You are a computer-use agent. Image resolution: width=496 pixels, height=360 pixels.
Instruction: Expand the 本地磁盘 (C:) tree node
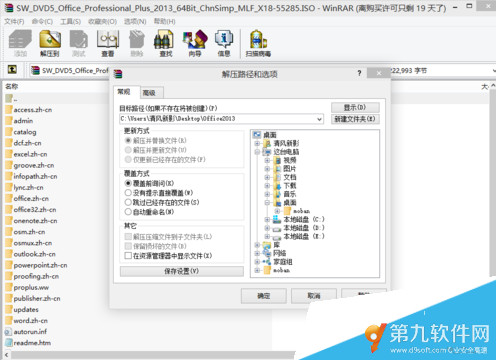(267, 219)
